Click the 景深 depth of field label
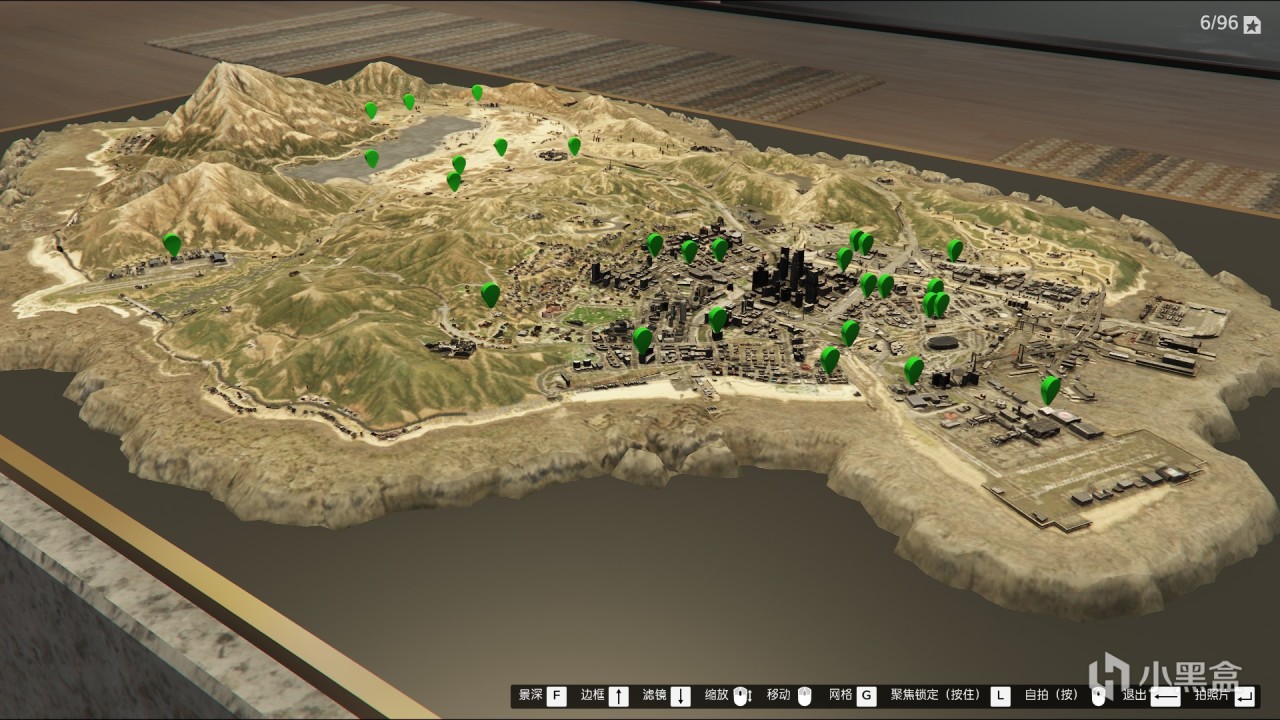The height and width of the screenshot is (720, 1280). 528,695
